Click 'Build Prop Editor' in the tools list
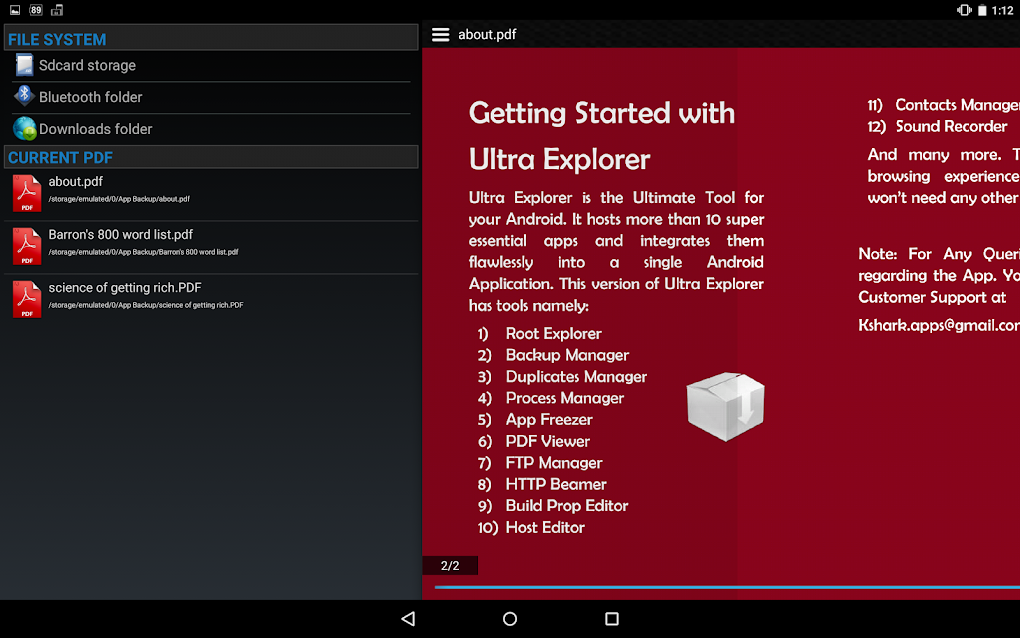The width and height of the screenshot is (1020, 638). point(567,505)
